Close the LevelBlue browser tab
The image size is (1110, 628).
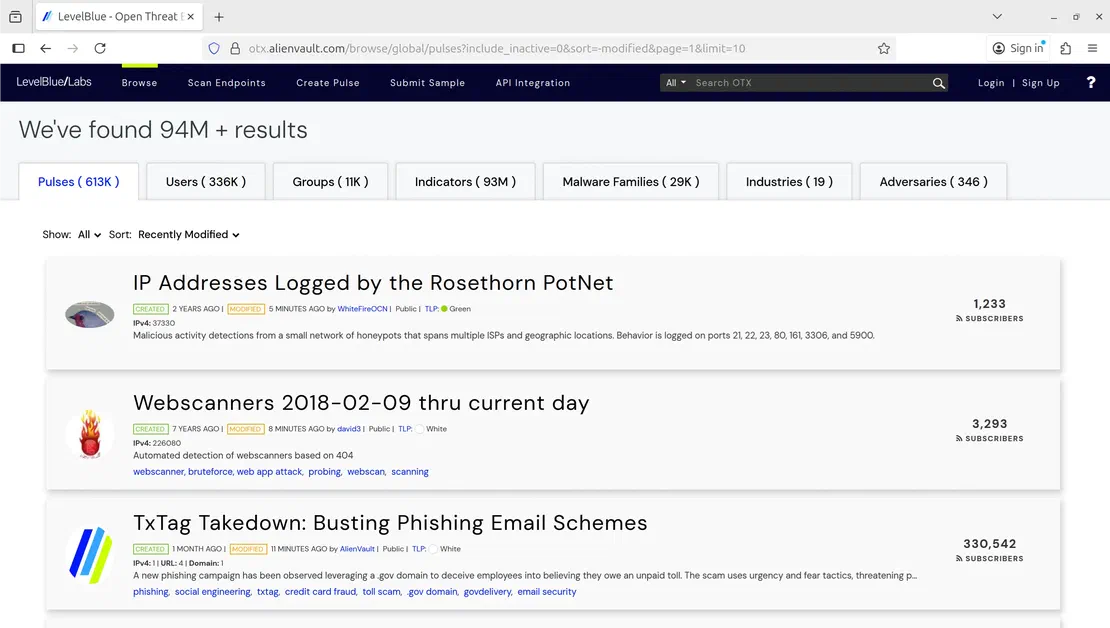coord(190,16)
